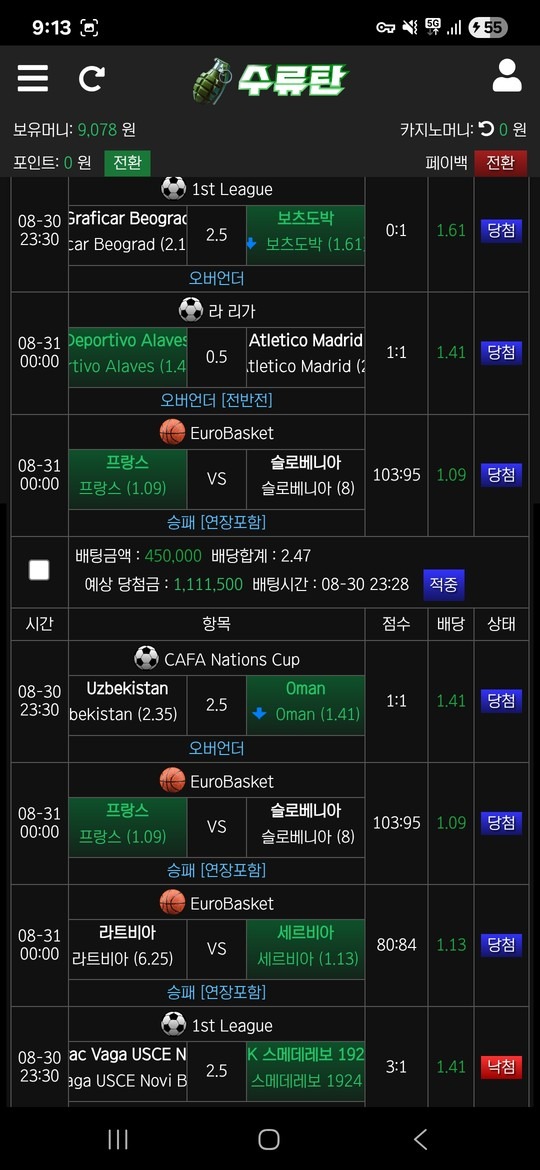The width and height of the screenshot is (540, 1170).
Task: Tap 오버언더 [전반전] link under 라 리가
Action: tap(216, 401)
